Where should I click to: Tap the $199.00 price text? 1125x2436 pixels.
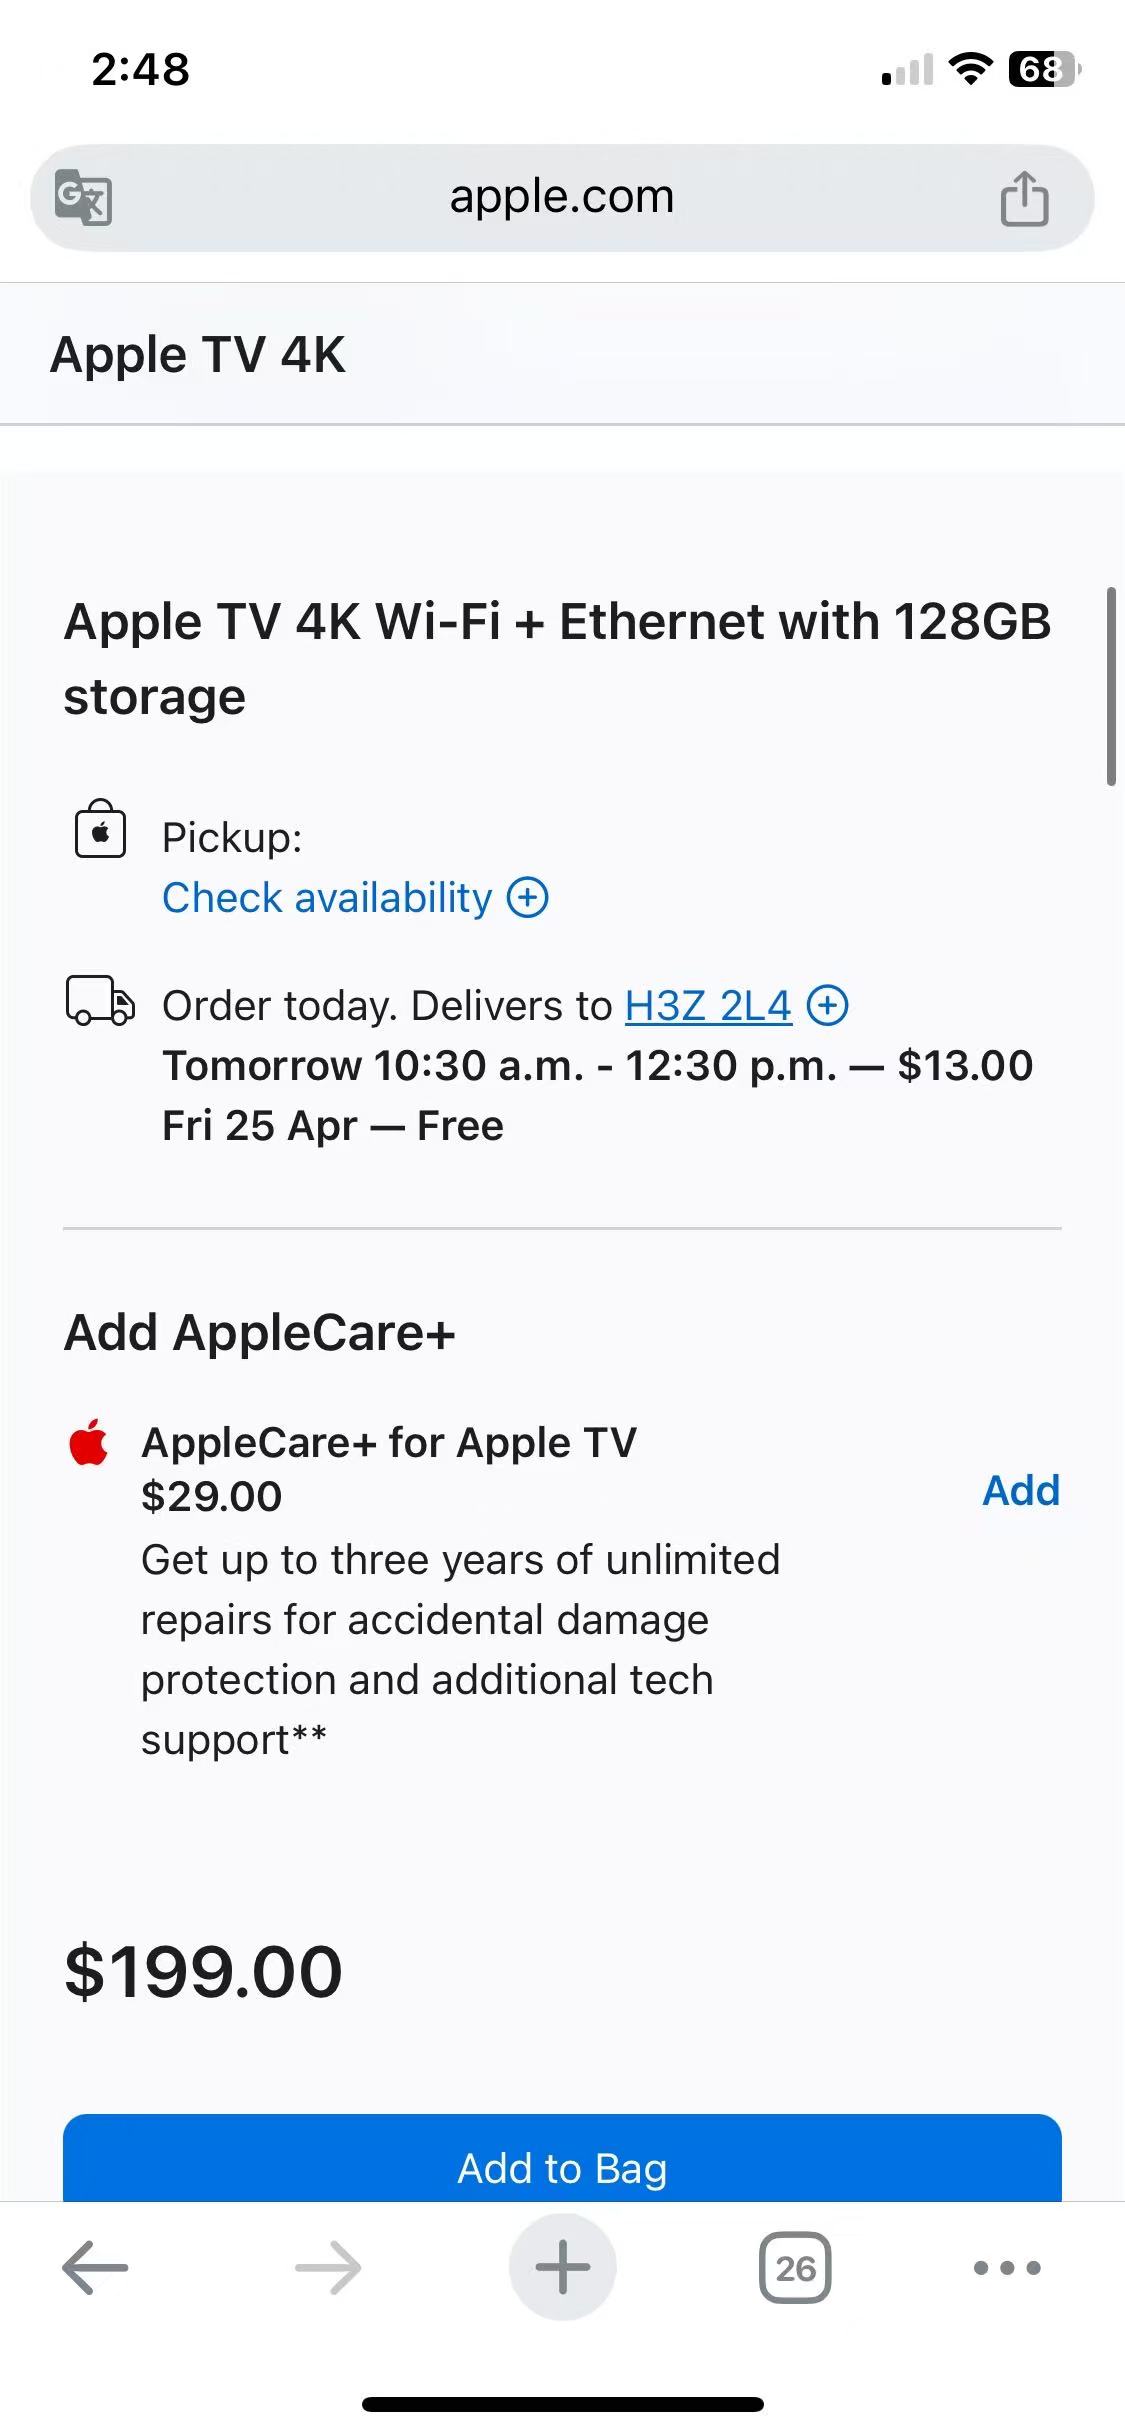click(203, 1971)
